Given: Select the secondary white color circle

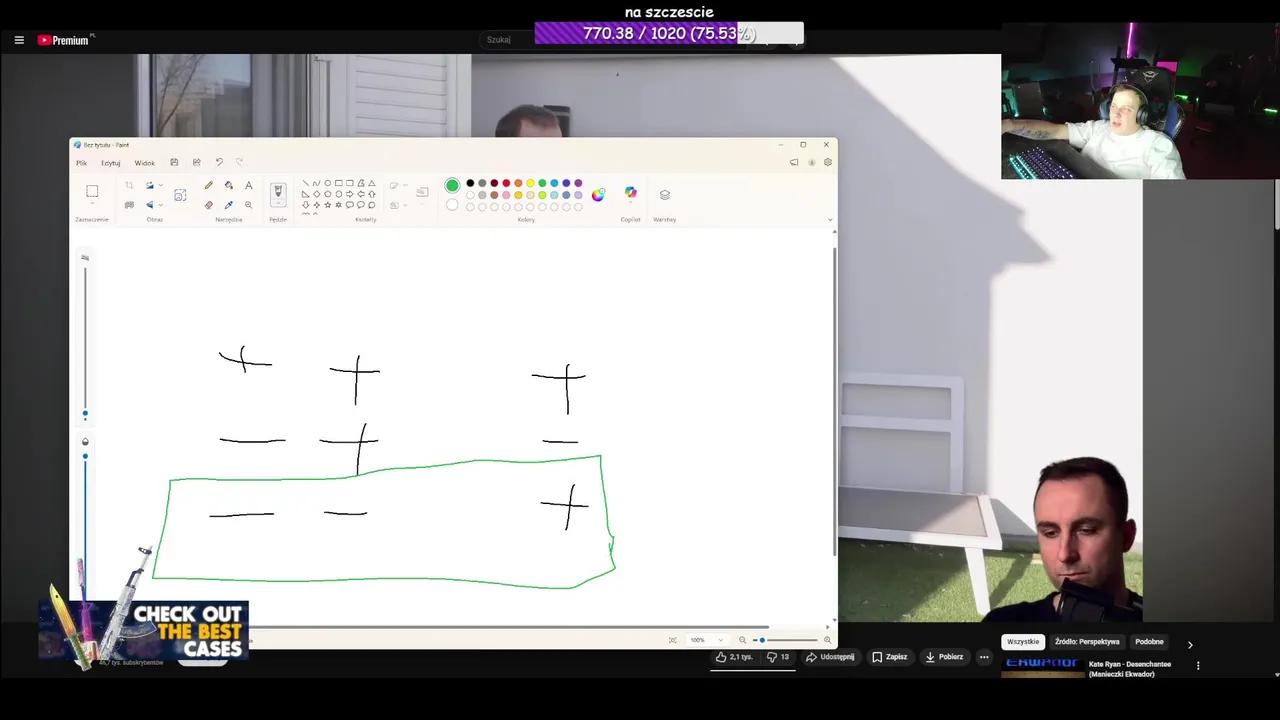Looking at the screenshot, I should [452, 205].
